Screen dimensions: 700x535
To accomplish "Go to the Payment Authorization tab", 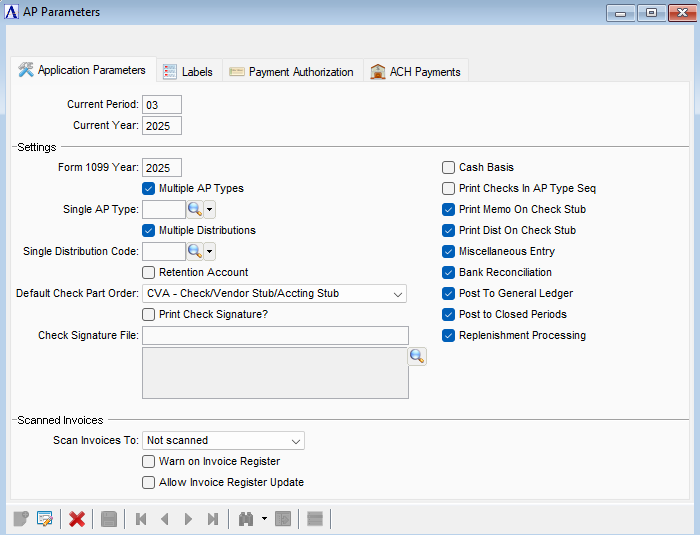I will click(291, 72).
